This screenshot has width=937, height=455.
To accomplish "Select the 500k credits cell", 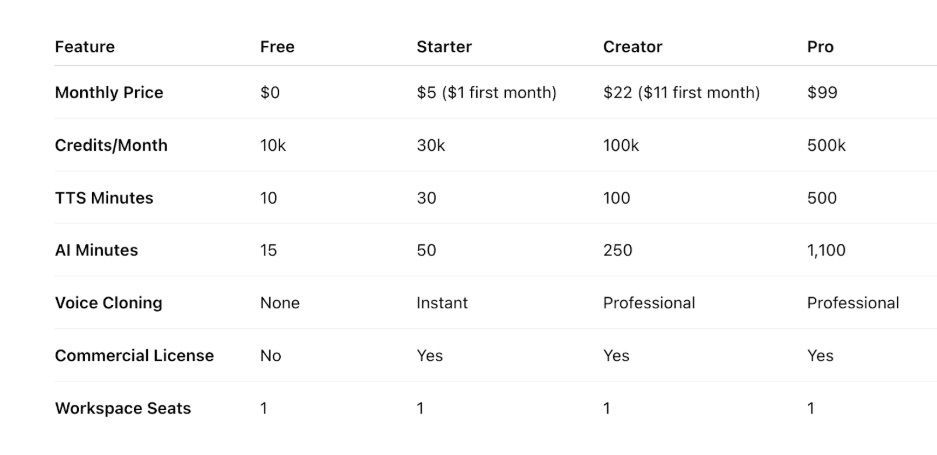I will coord(826,145).
